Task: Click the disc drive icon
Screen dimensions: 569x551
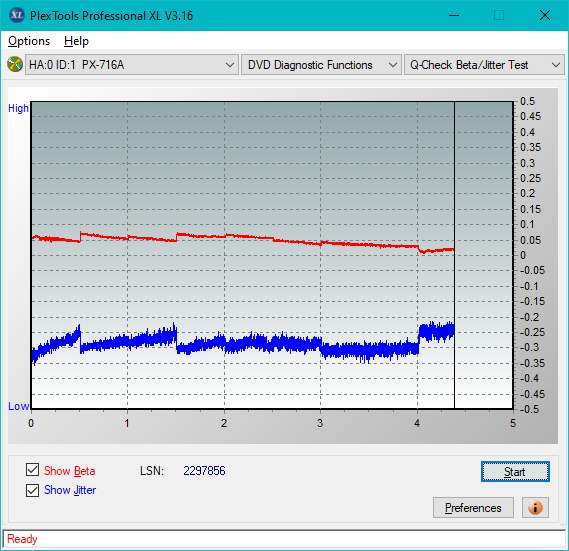Action: click(15, 65)
